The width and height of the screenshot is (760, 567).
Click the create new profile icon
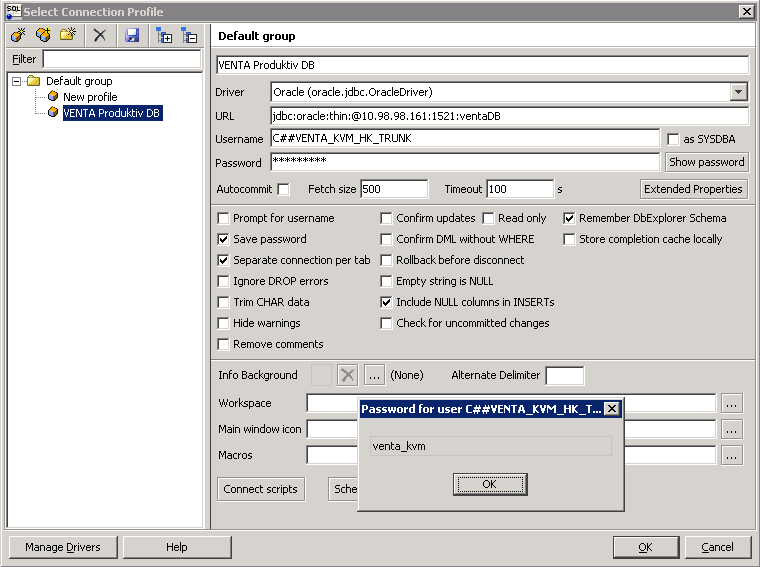pos(17,35)
